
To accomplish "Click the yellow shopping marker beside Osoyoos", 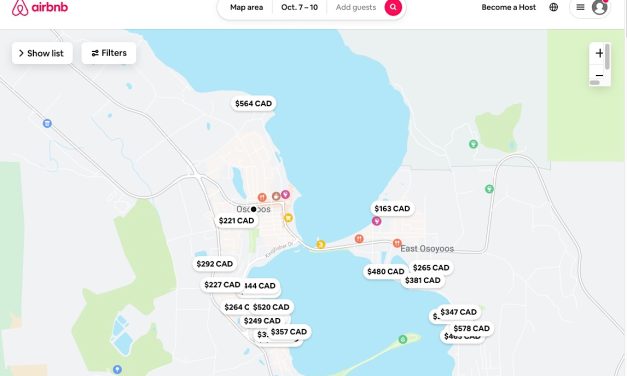I will pyautogui.click(x=288, y=218).
